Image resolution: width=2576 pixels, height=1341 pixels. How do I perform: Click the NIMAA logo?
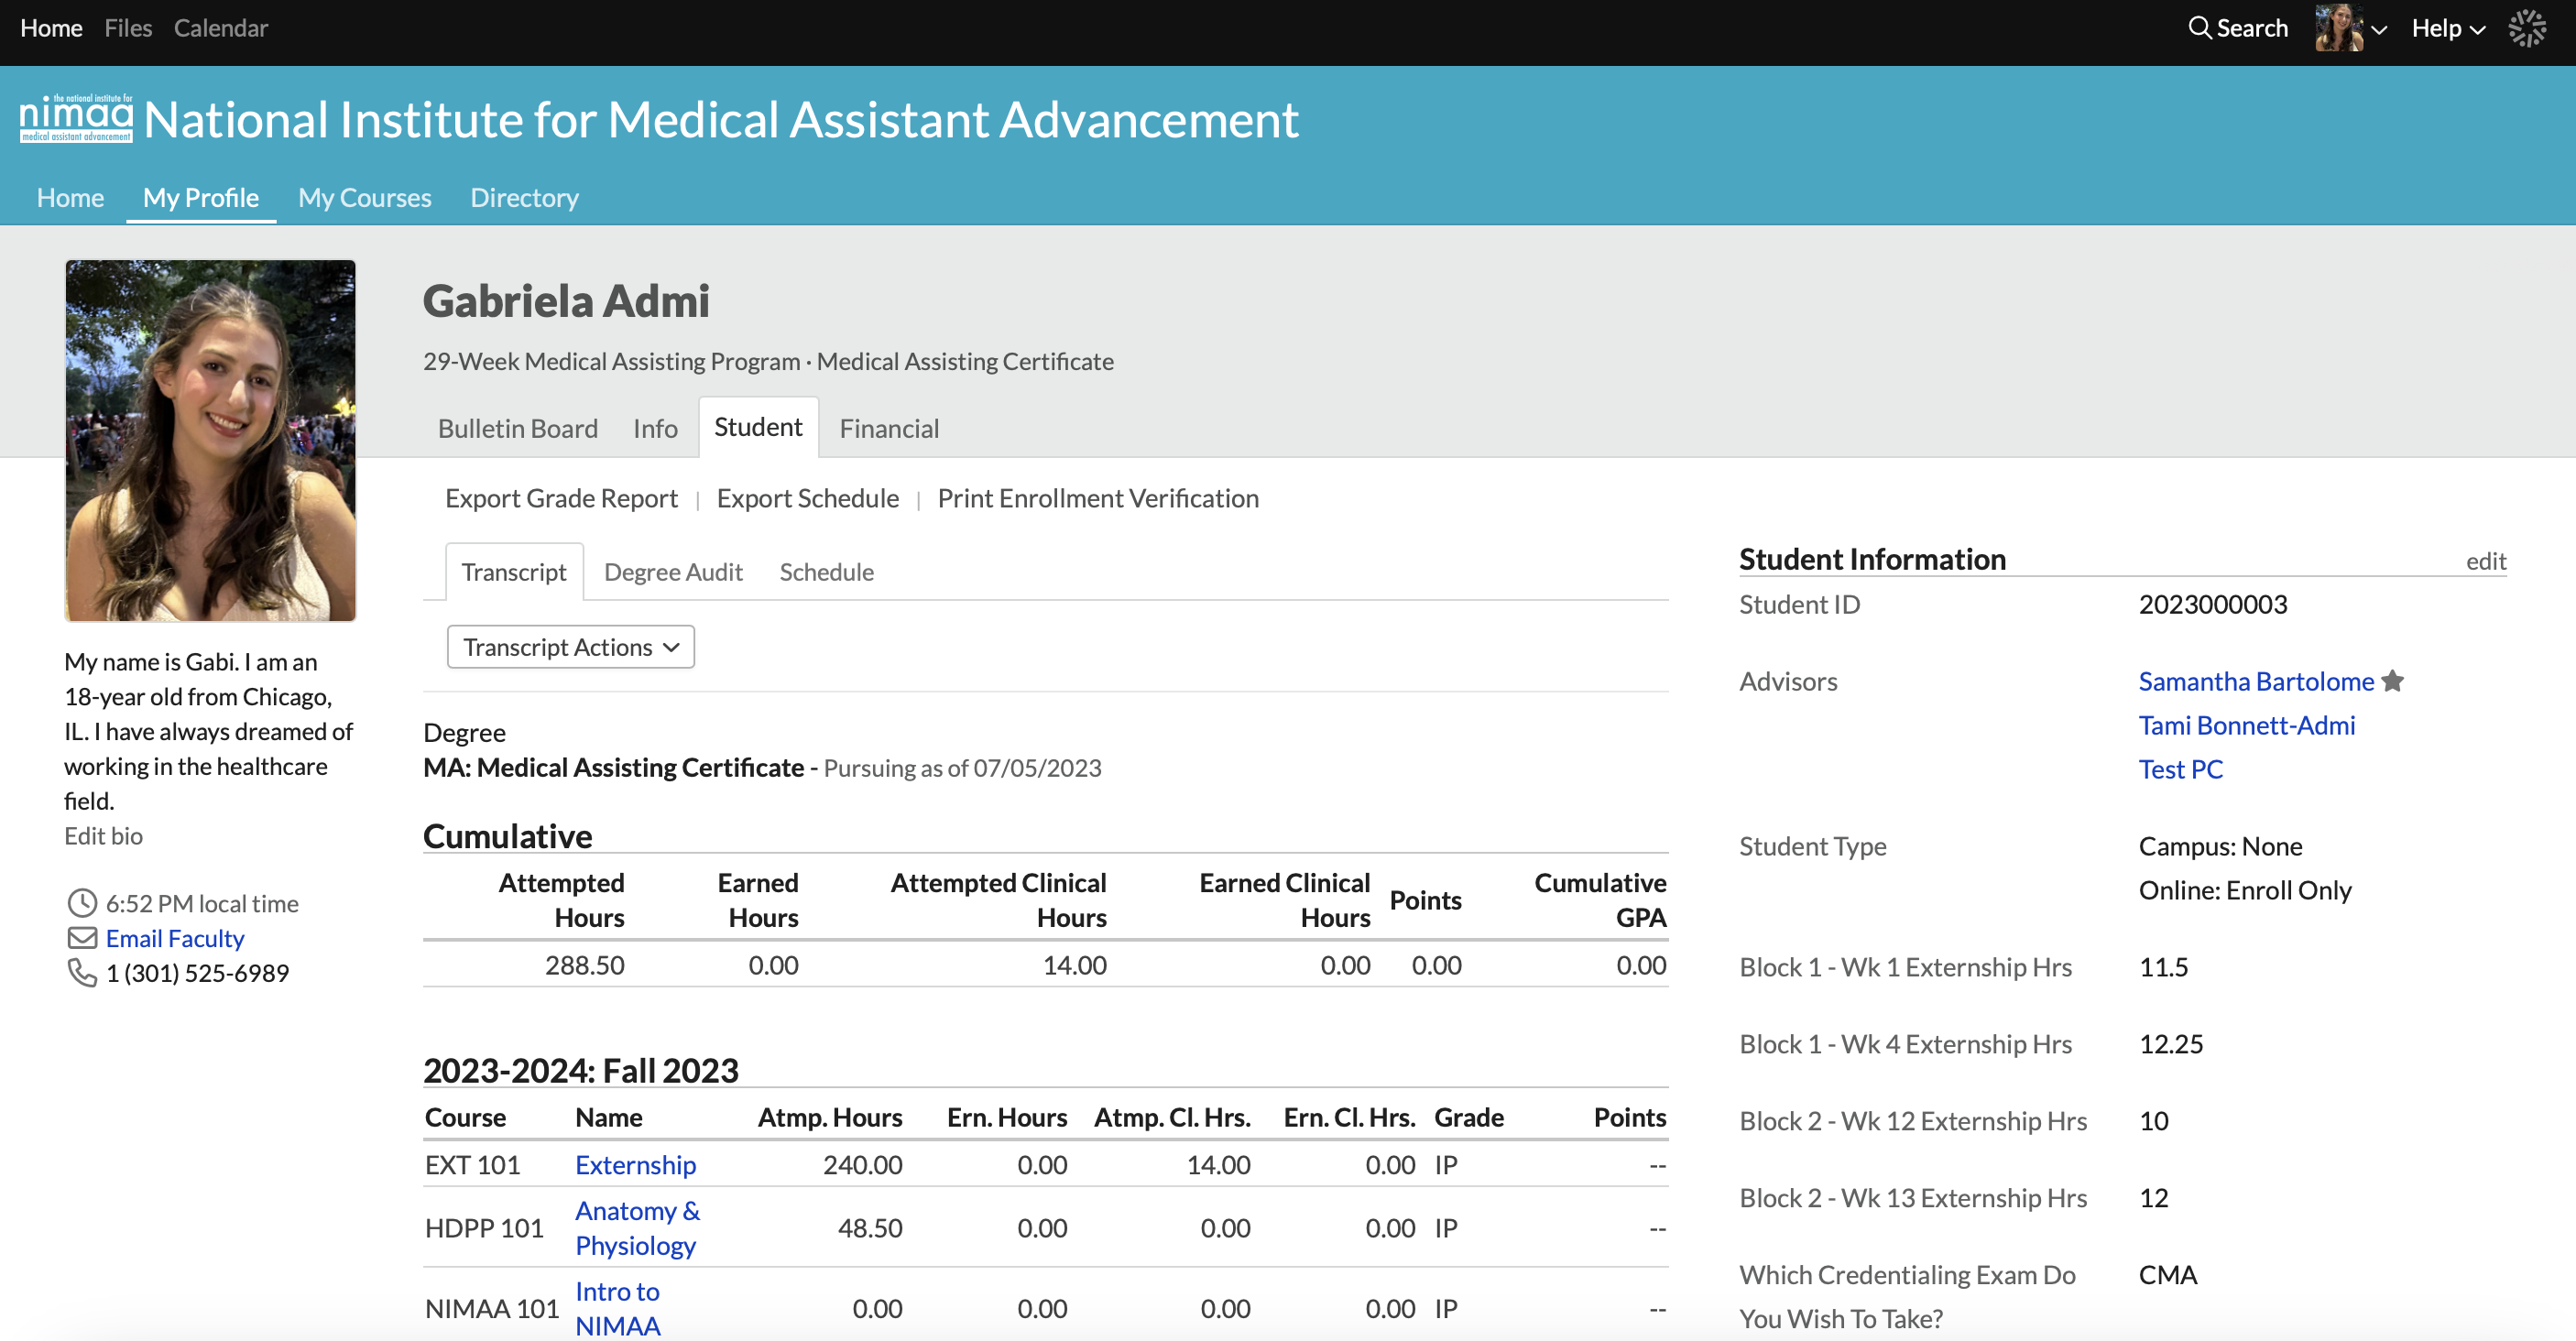[77, 120]
